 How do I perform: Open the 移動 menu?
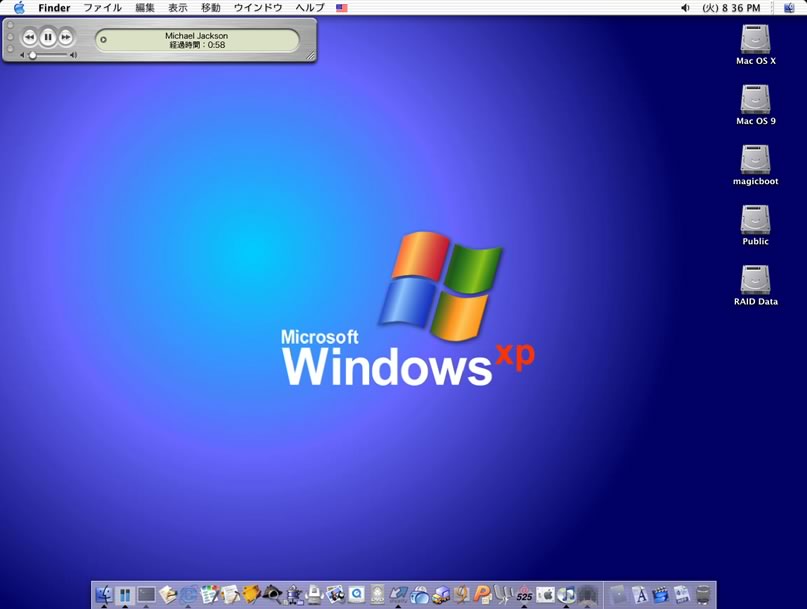pyautogui.click(x=210, y=8)
